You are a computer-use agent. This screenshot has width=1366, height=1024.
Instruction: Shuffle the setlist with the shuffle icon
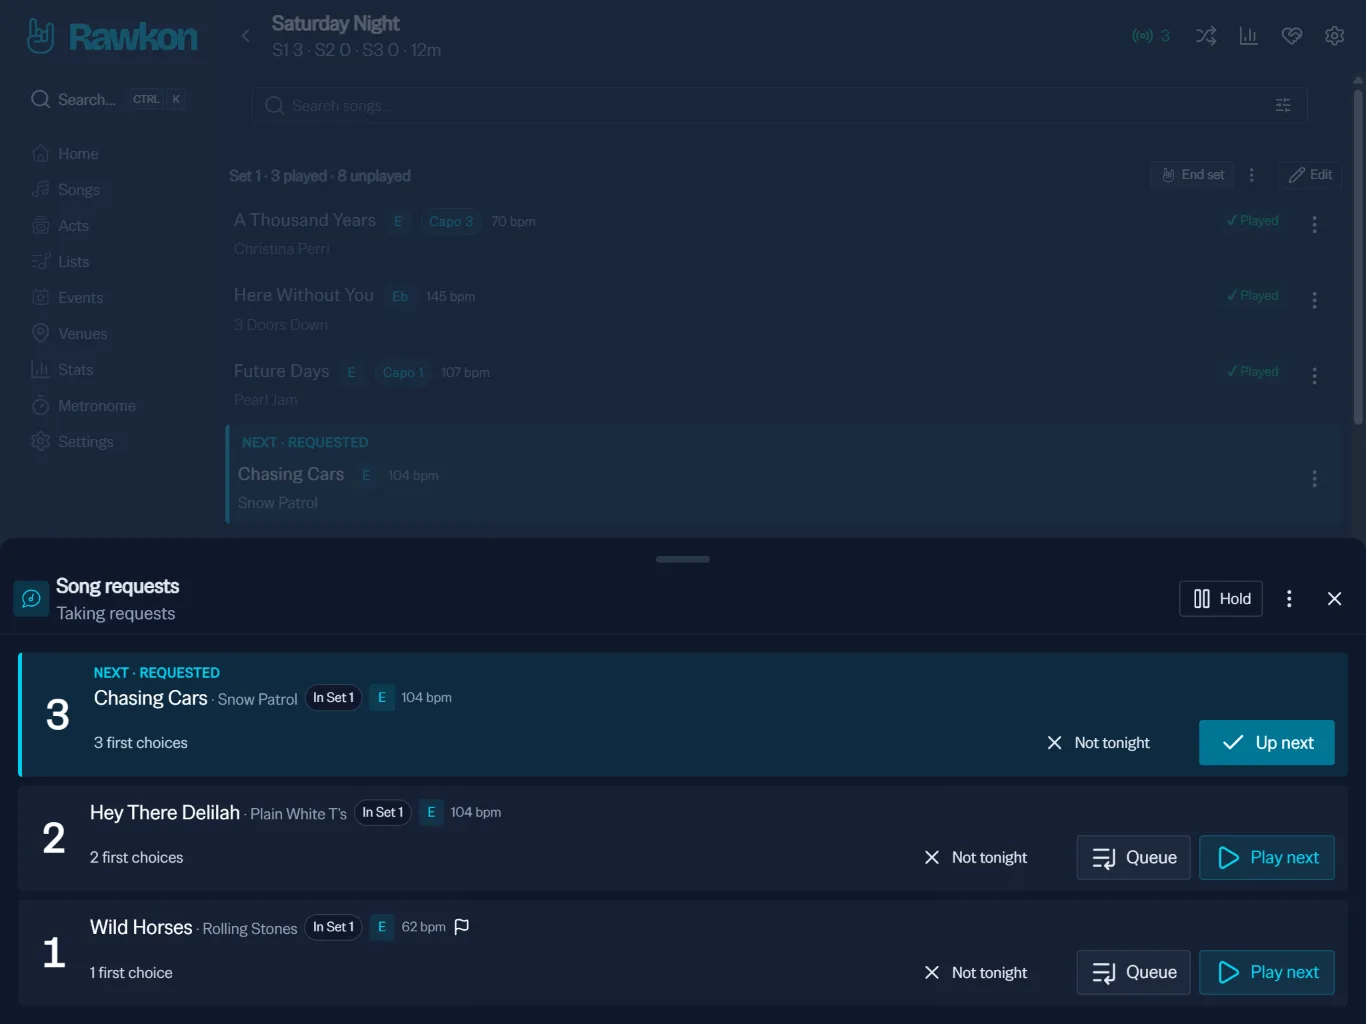(1206, 36)
